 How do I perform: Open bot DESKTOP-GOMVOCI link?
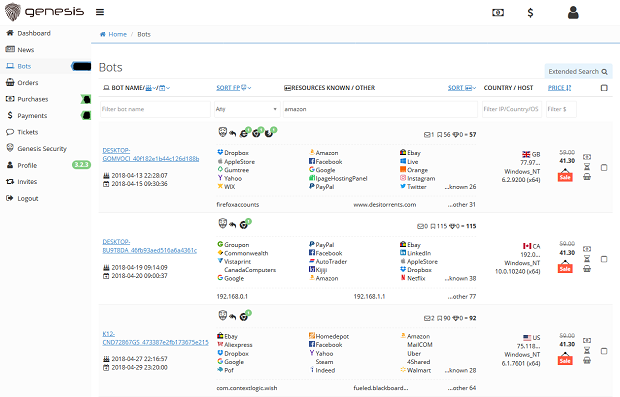click(x=151, y=155)
